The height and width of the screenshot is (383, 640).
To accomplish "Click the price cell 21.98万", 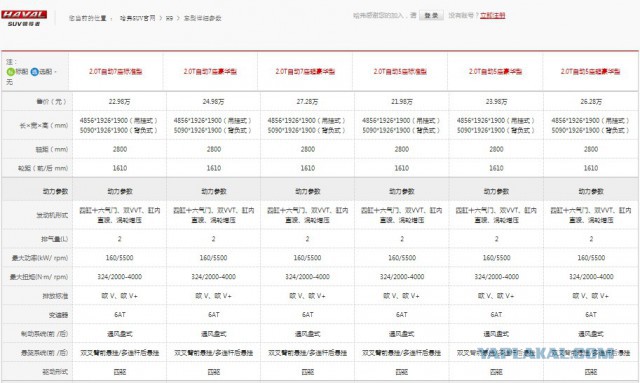I will [402, 101].
